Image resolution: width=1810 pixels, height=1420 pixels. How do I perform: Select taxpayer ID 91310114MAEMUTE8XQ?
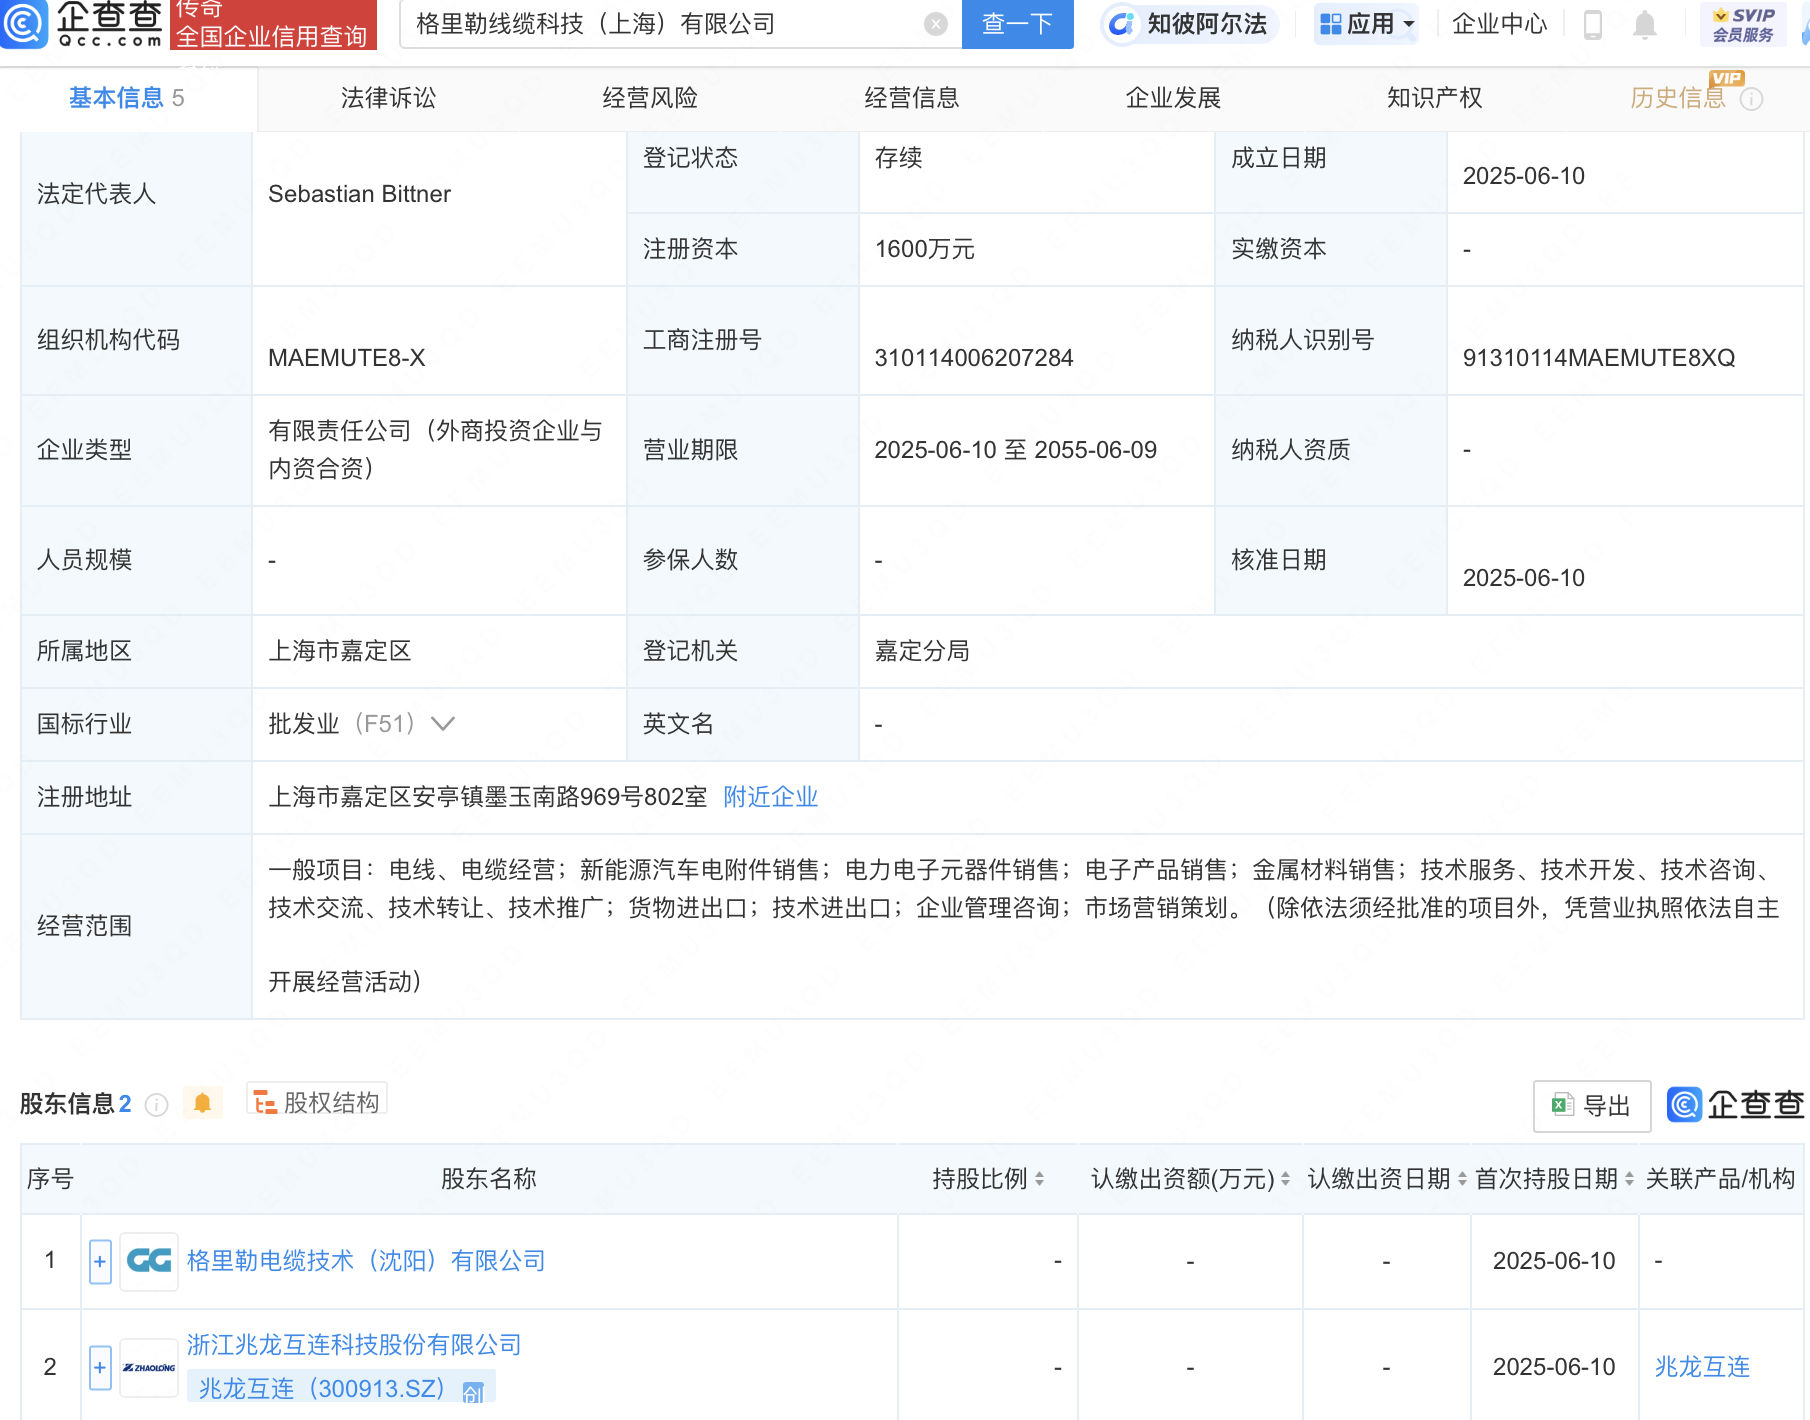(1598, 358)
